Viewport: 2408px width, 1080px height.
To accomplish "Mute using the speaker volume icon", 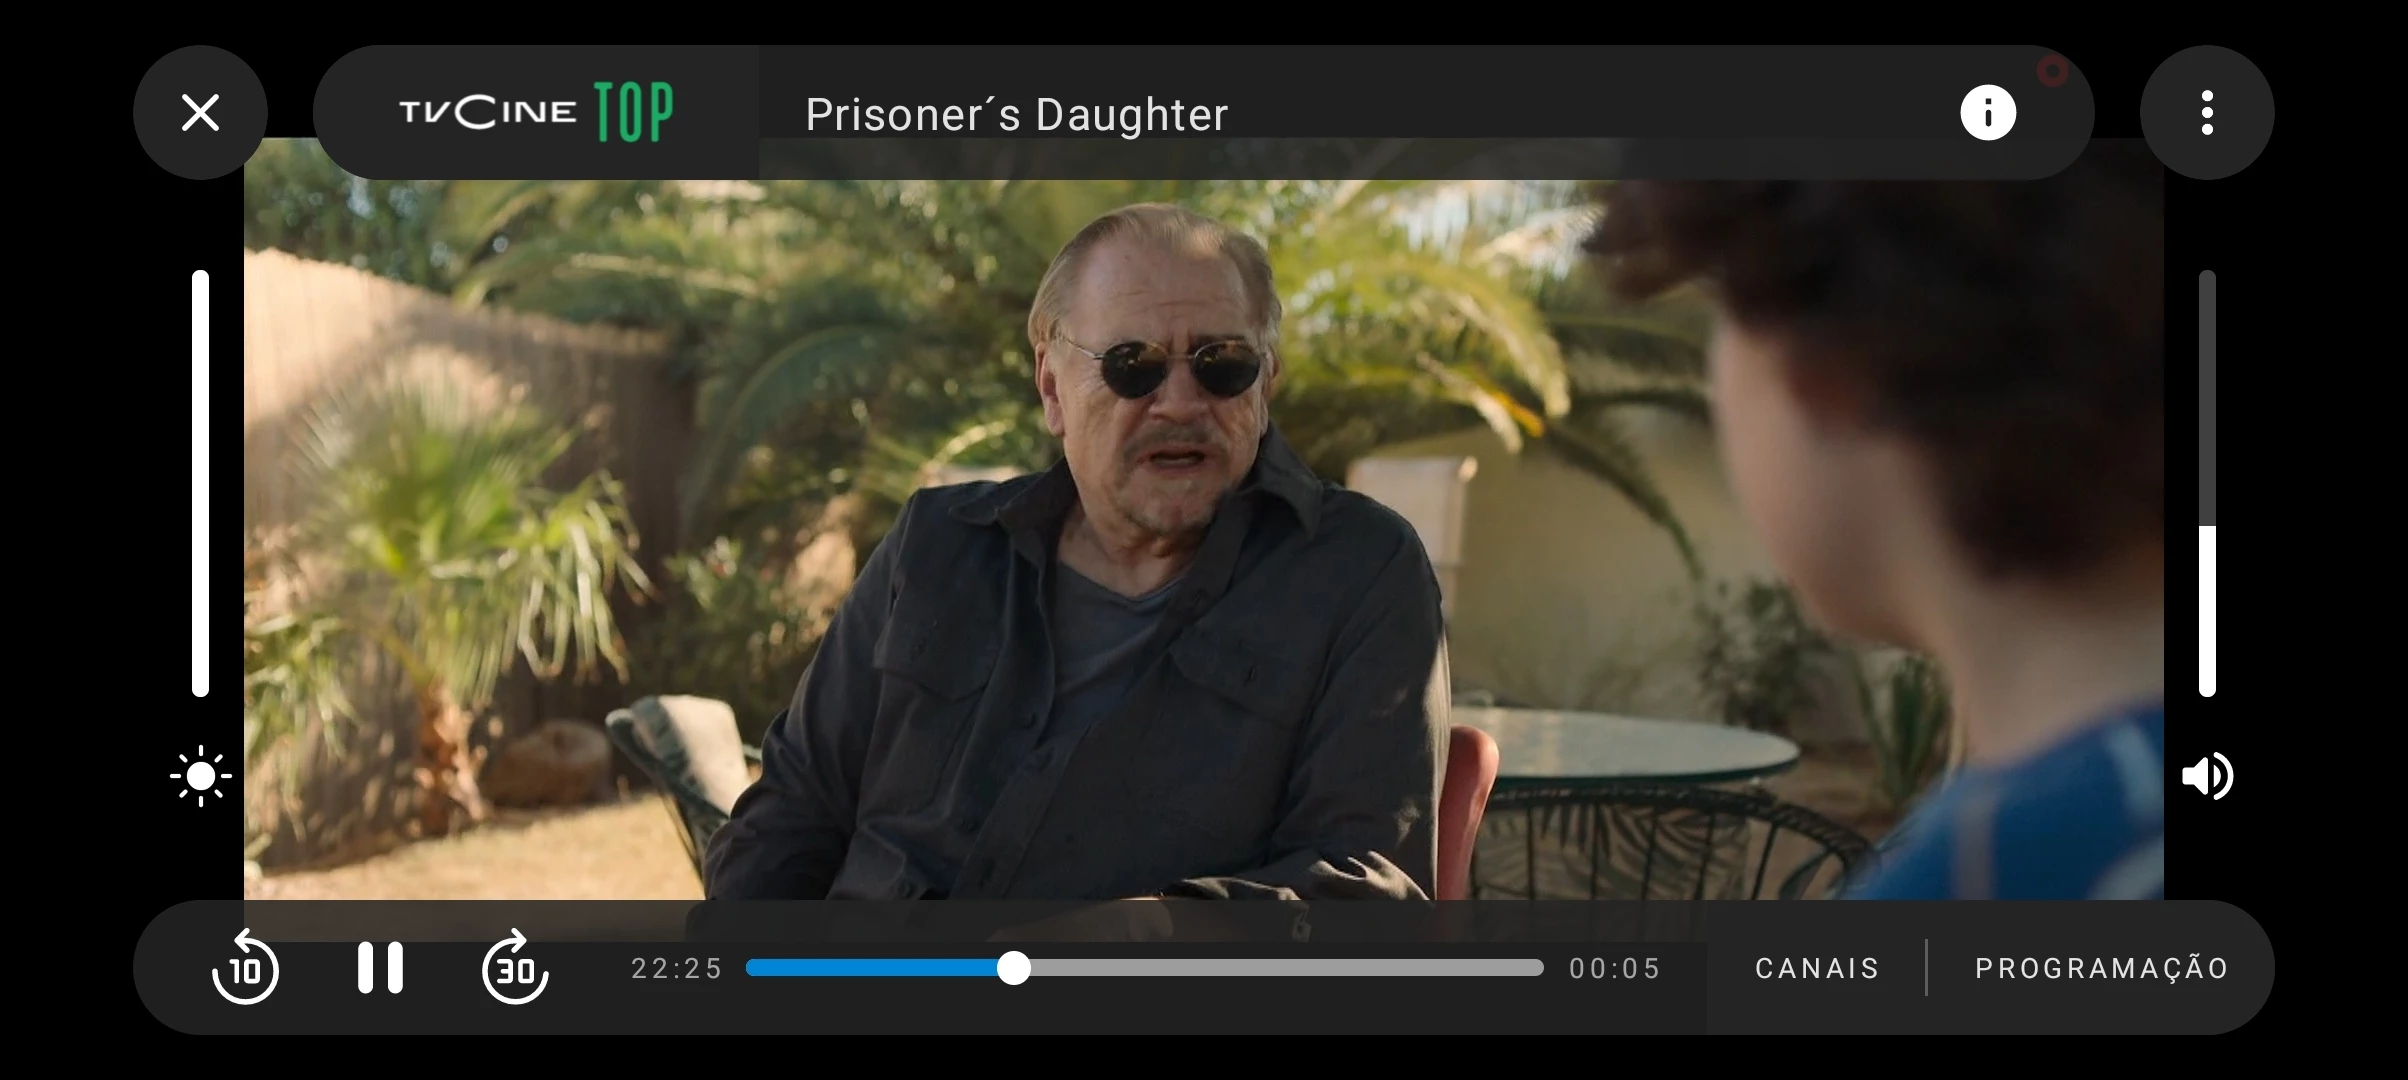I will pos(2207,776).
